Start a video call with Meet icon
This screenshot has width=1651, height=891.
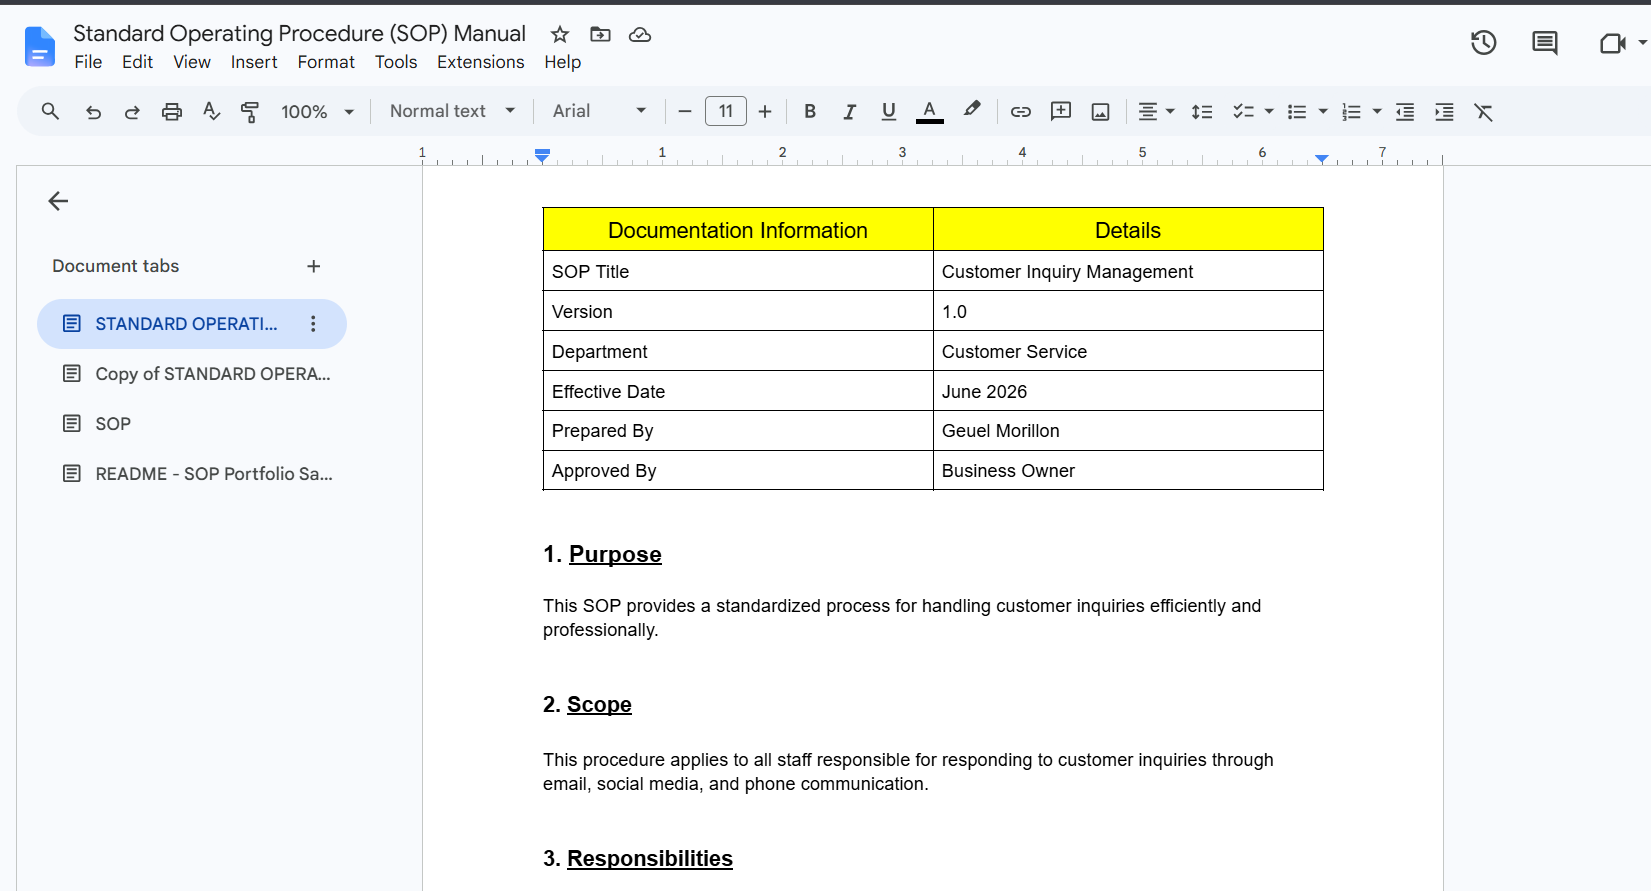1612,43
